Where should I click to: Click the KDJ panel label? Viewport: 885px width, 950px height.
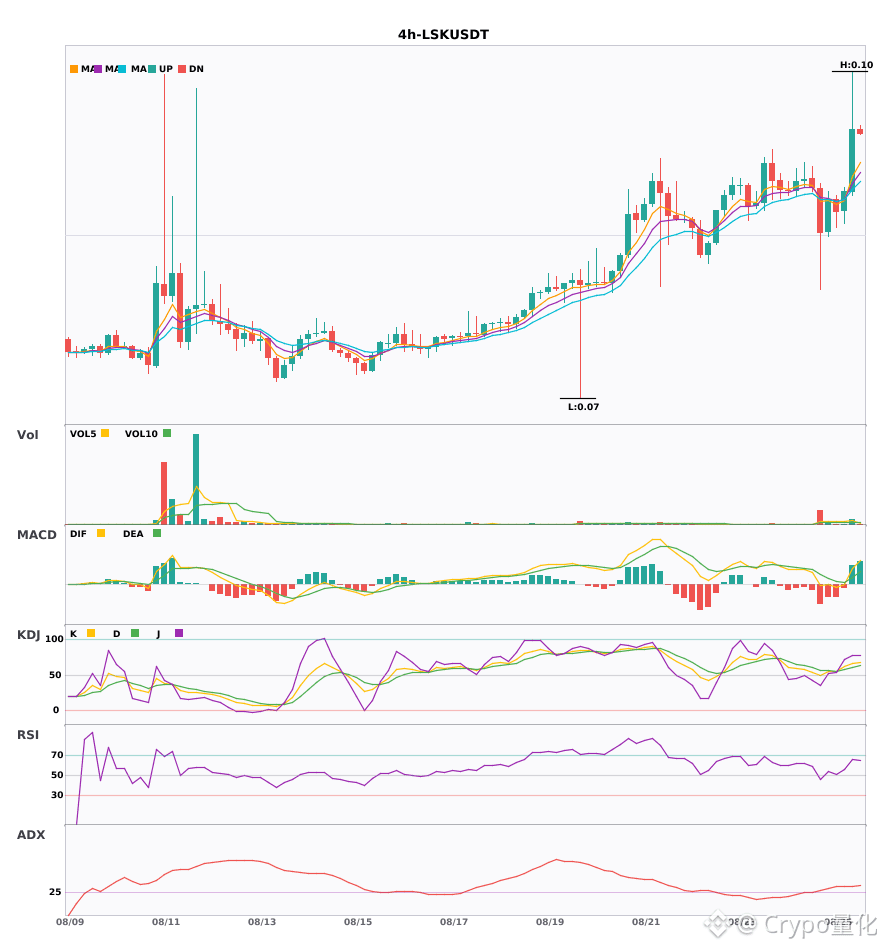[x=28, y=635]
